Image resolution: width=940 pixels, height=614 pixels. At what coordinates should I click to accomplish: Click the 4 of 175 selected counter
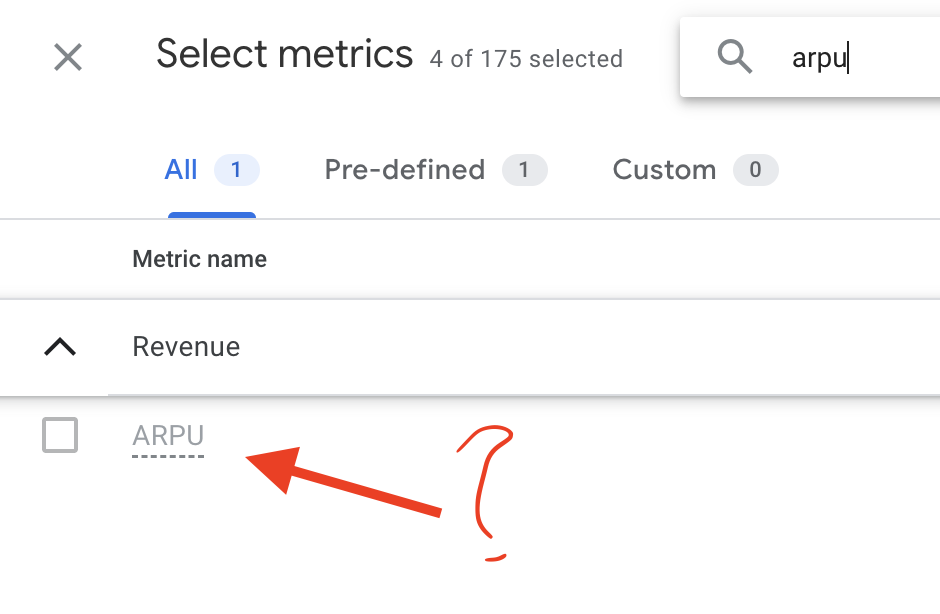(526, 59)
